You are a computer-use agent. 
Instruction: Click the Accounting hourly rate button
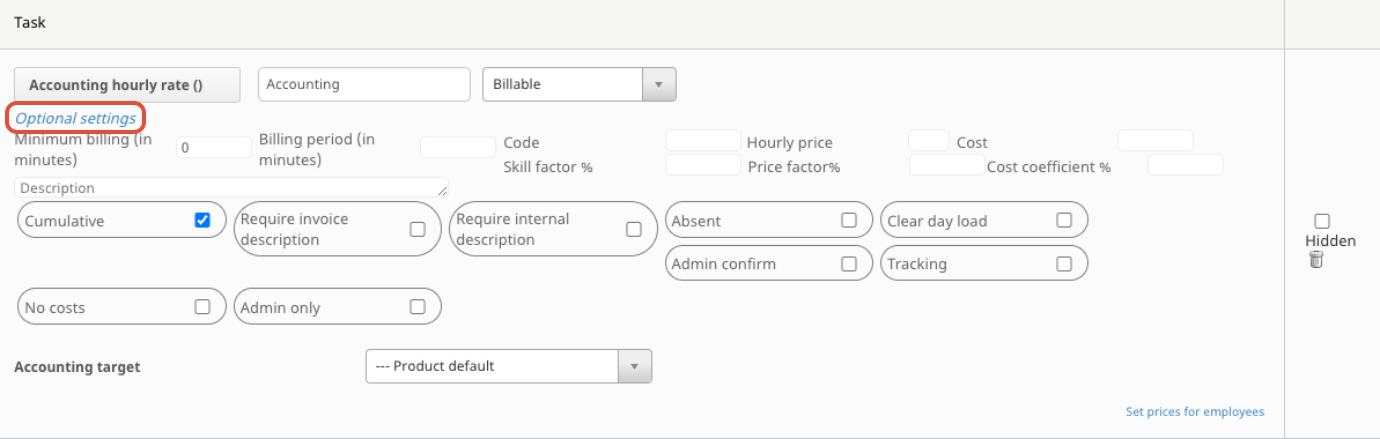[128, 85]
